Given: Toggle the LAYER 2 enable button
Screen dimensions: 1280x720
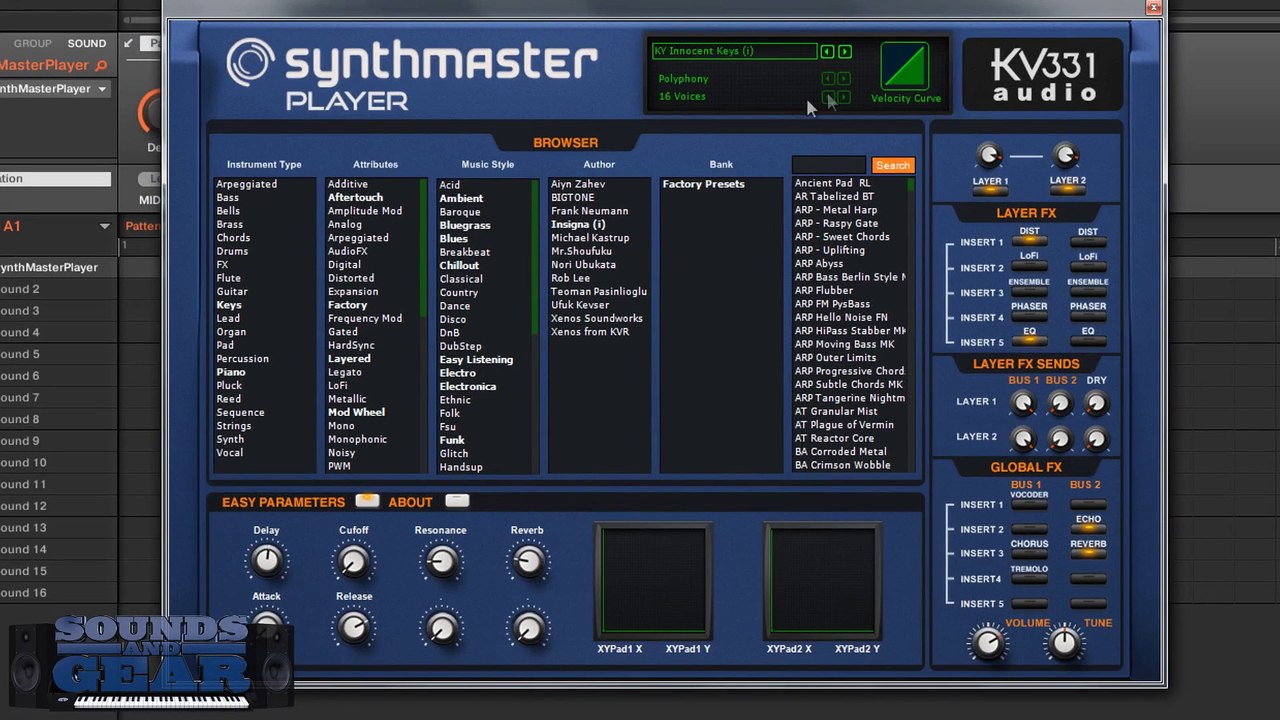Looking at the screenshot, I should pyautogui.click(x=1067, y=190).
